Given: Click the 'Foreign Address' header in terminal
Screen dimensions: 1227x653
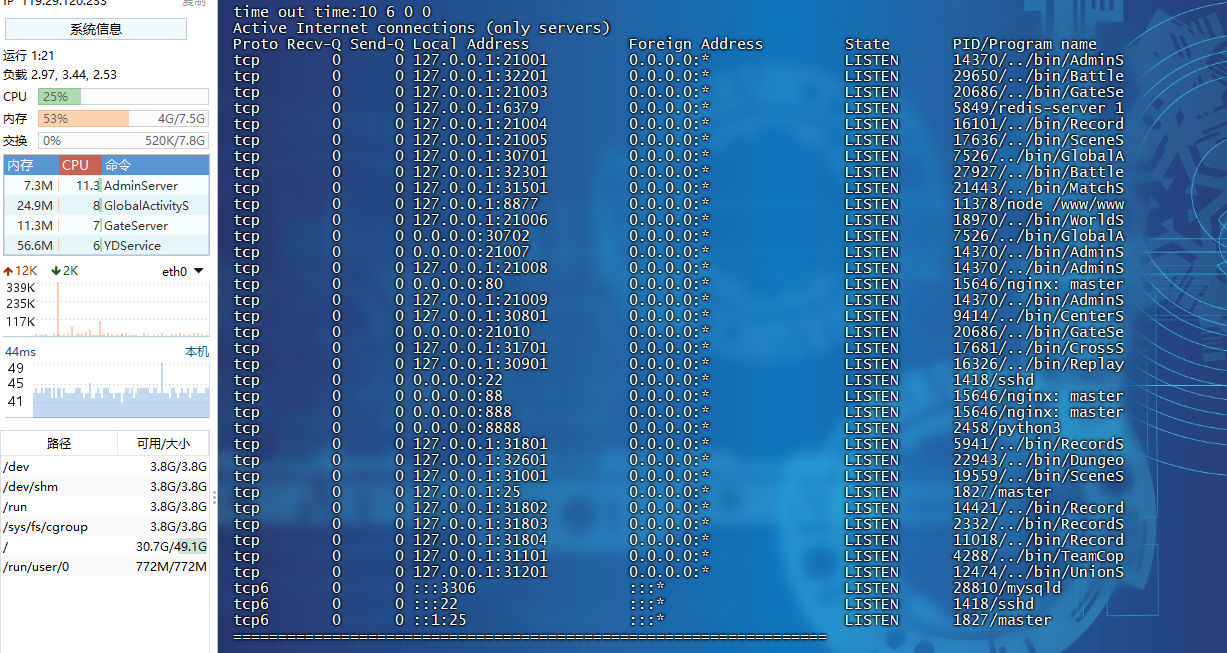Looking at the screenshot, I should click(x=696, y=44).
